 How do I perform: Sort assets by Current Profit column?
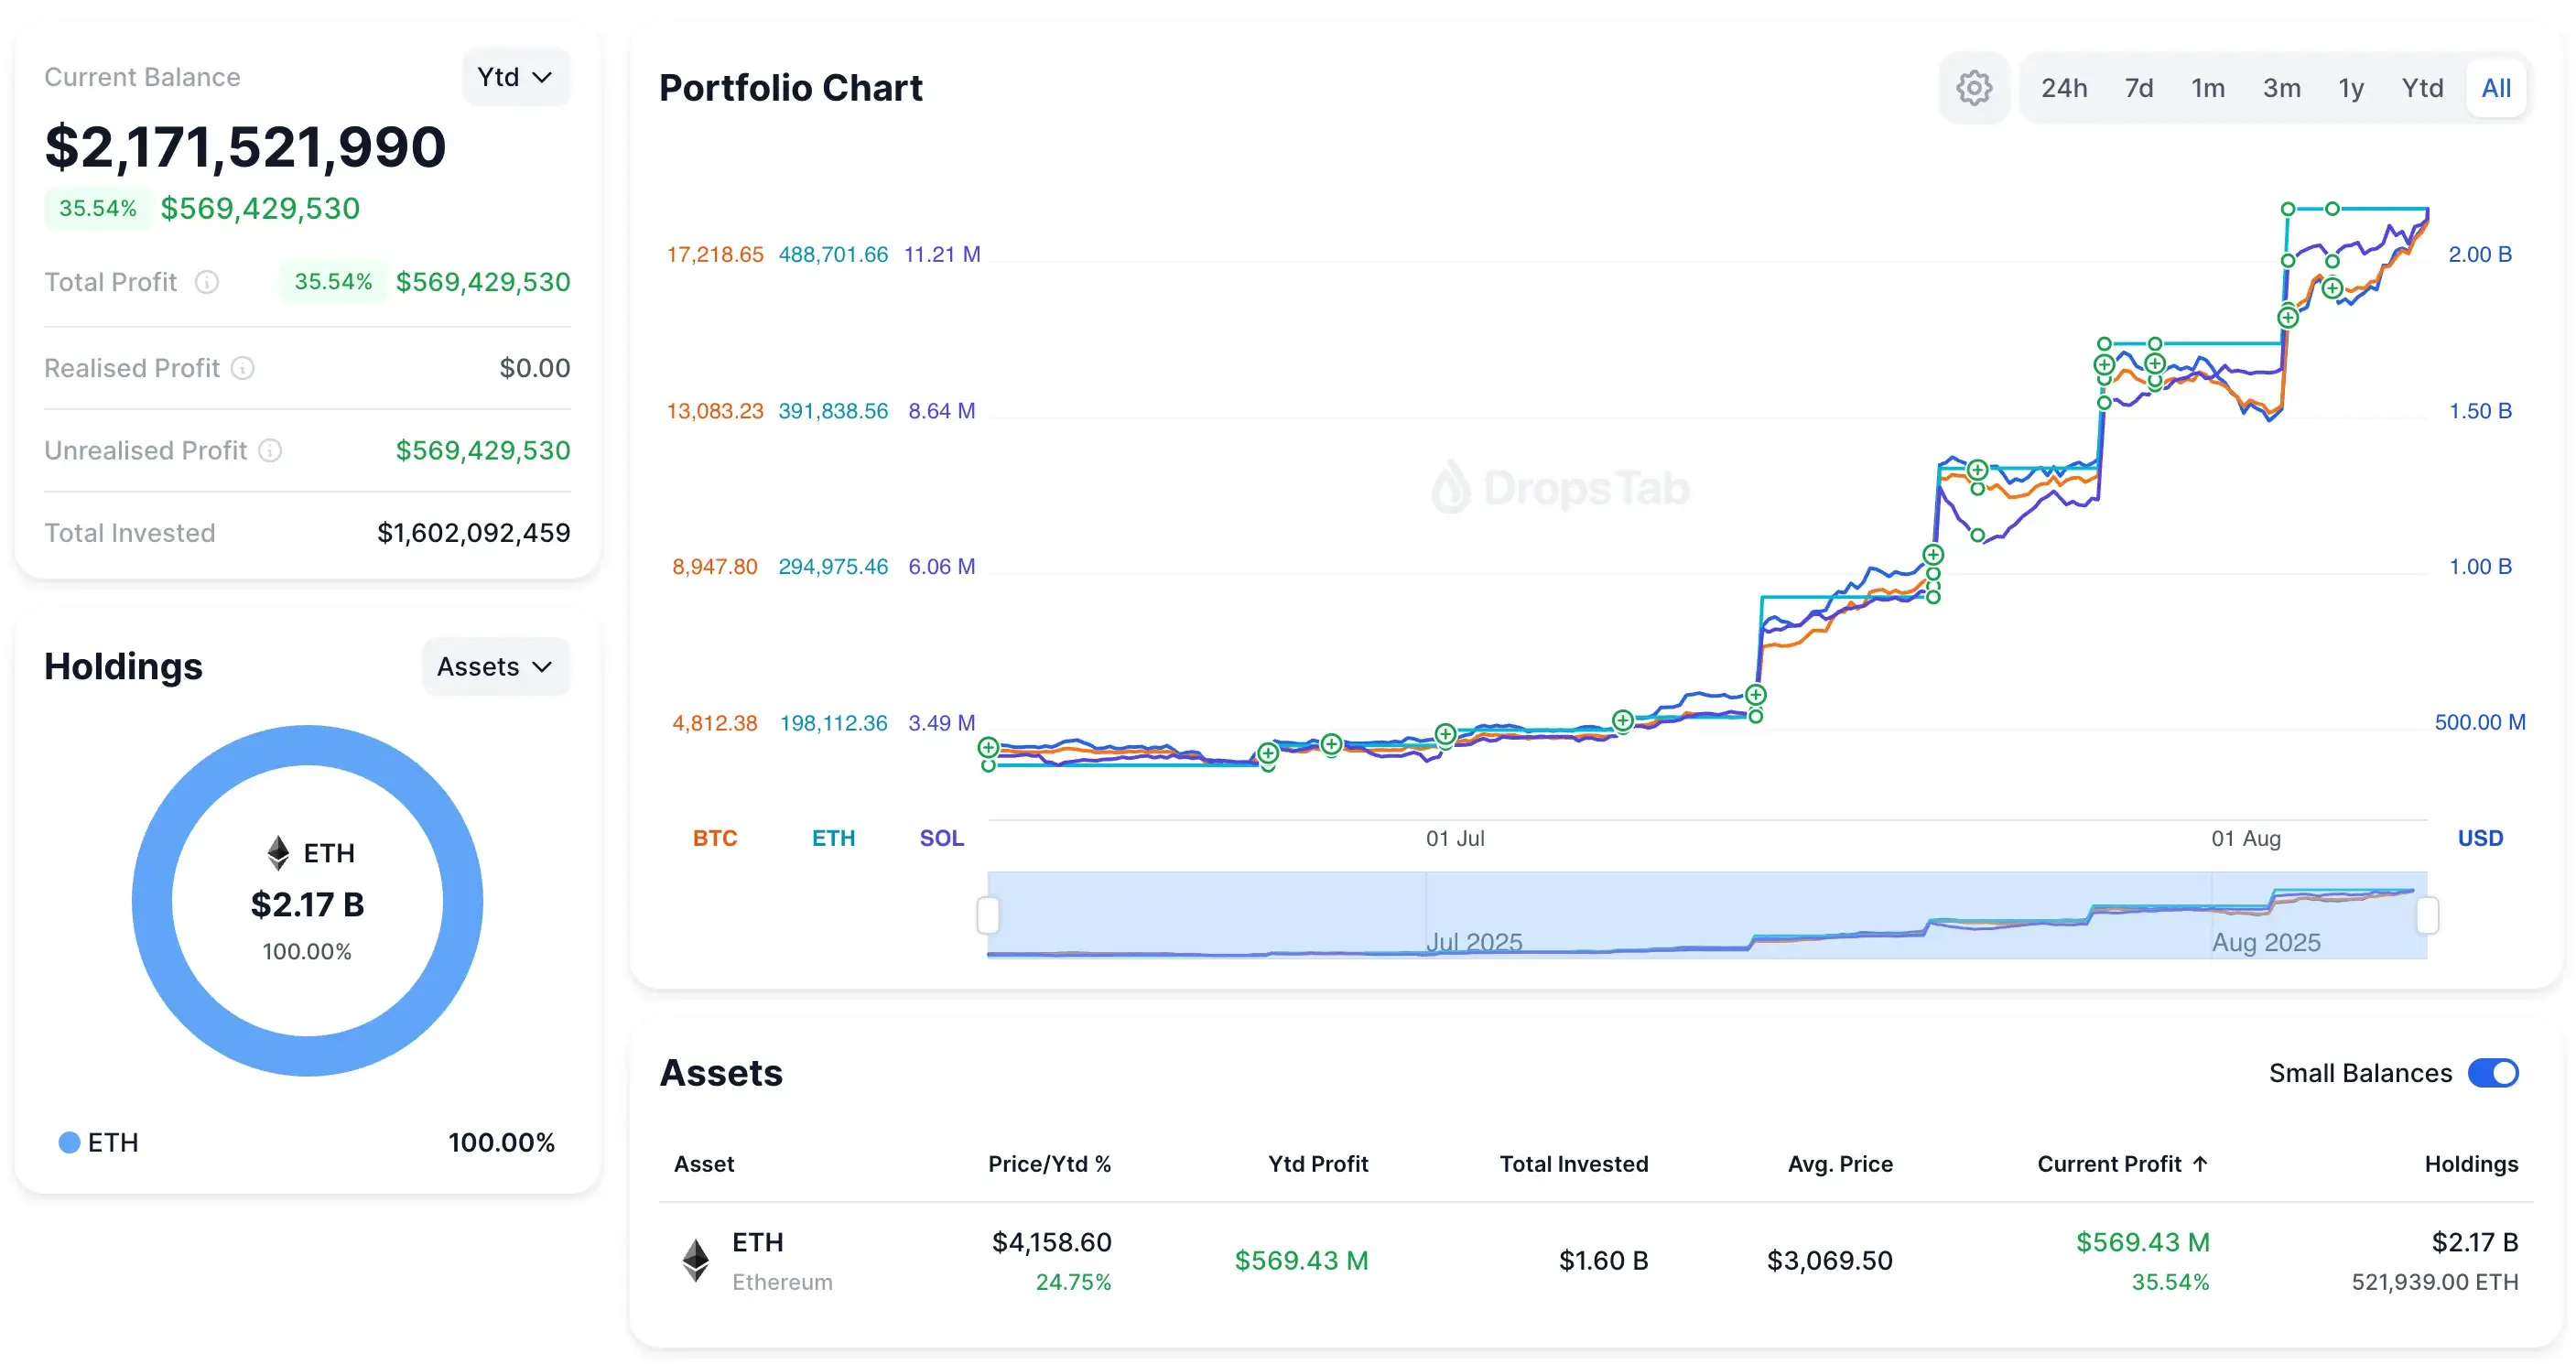point(2122,1164)
